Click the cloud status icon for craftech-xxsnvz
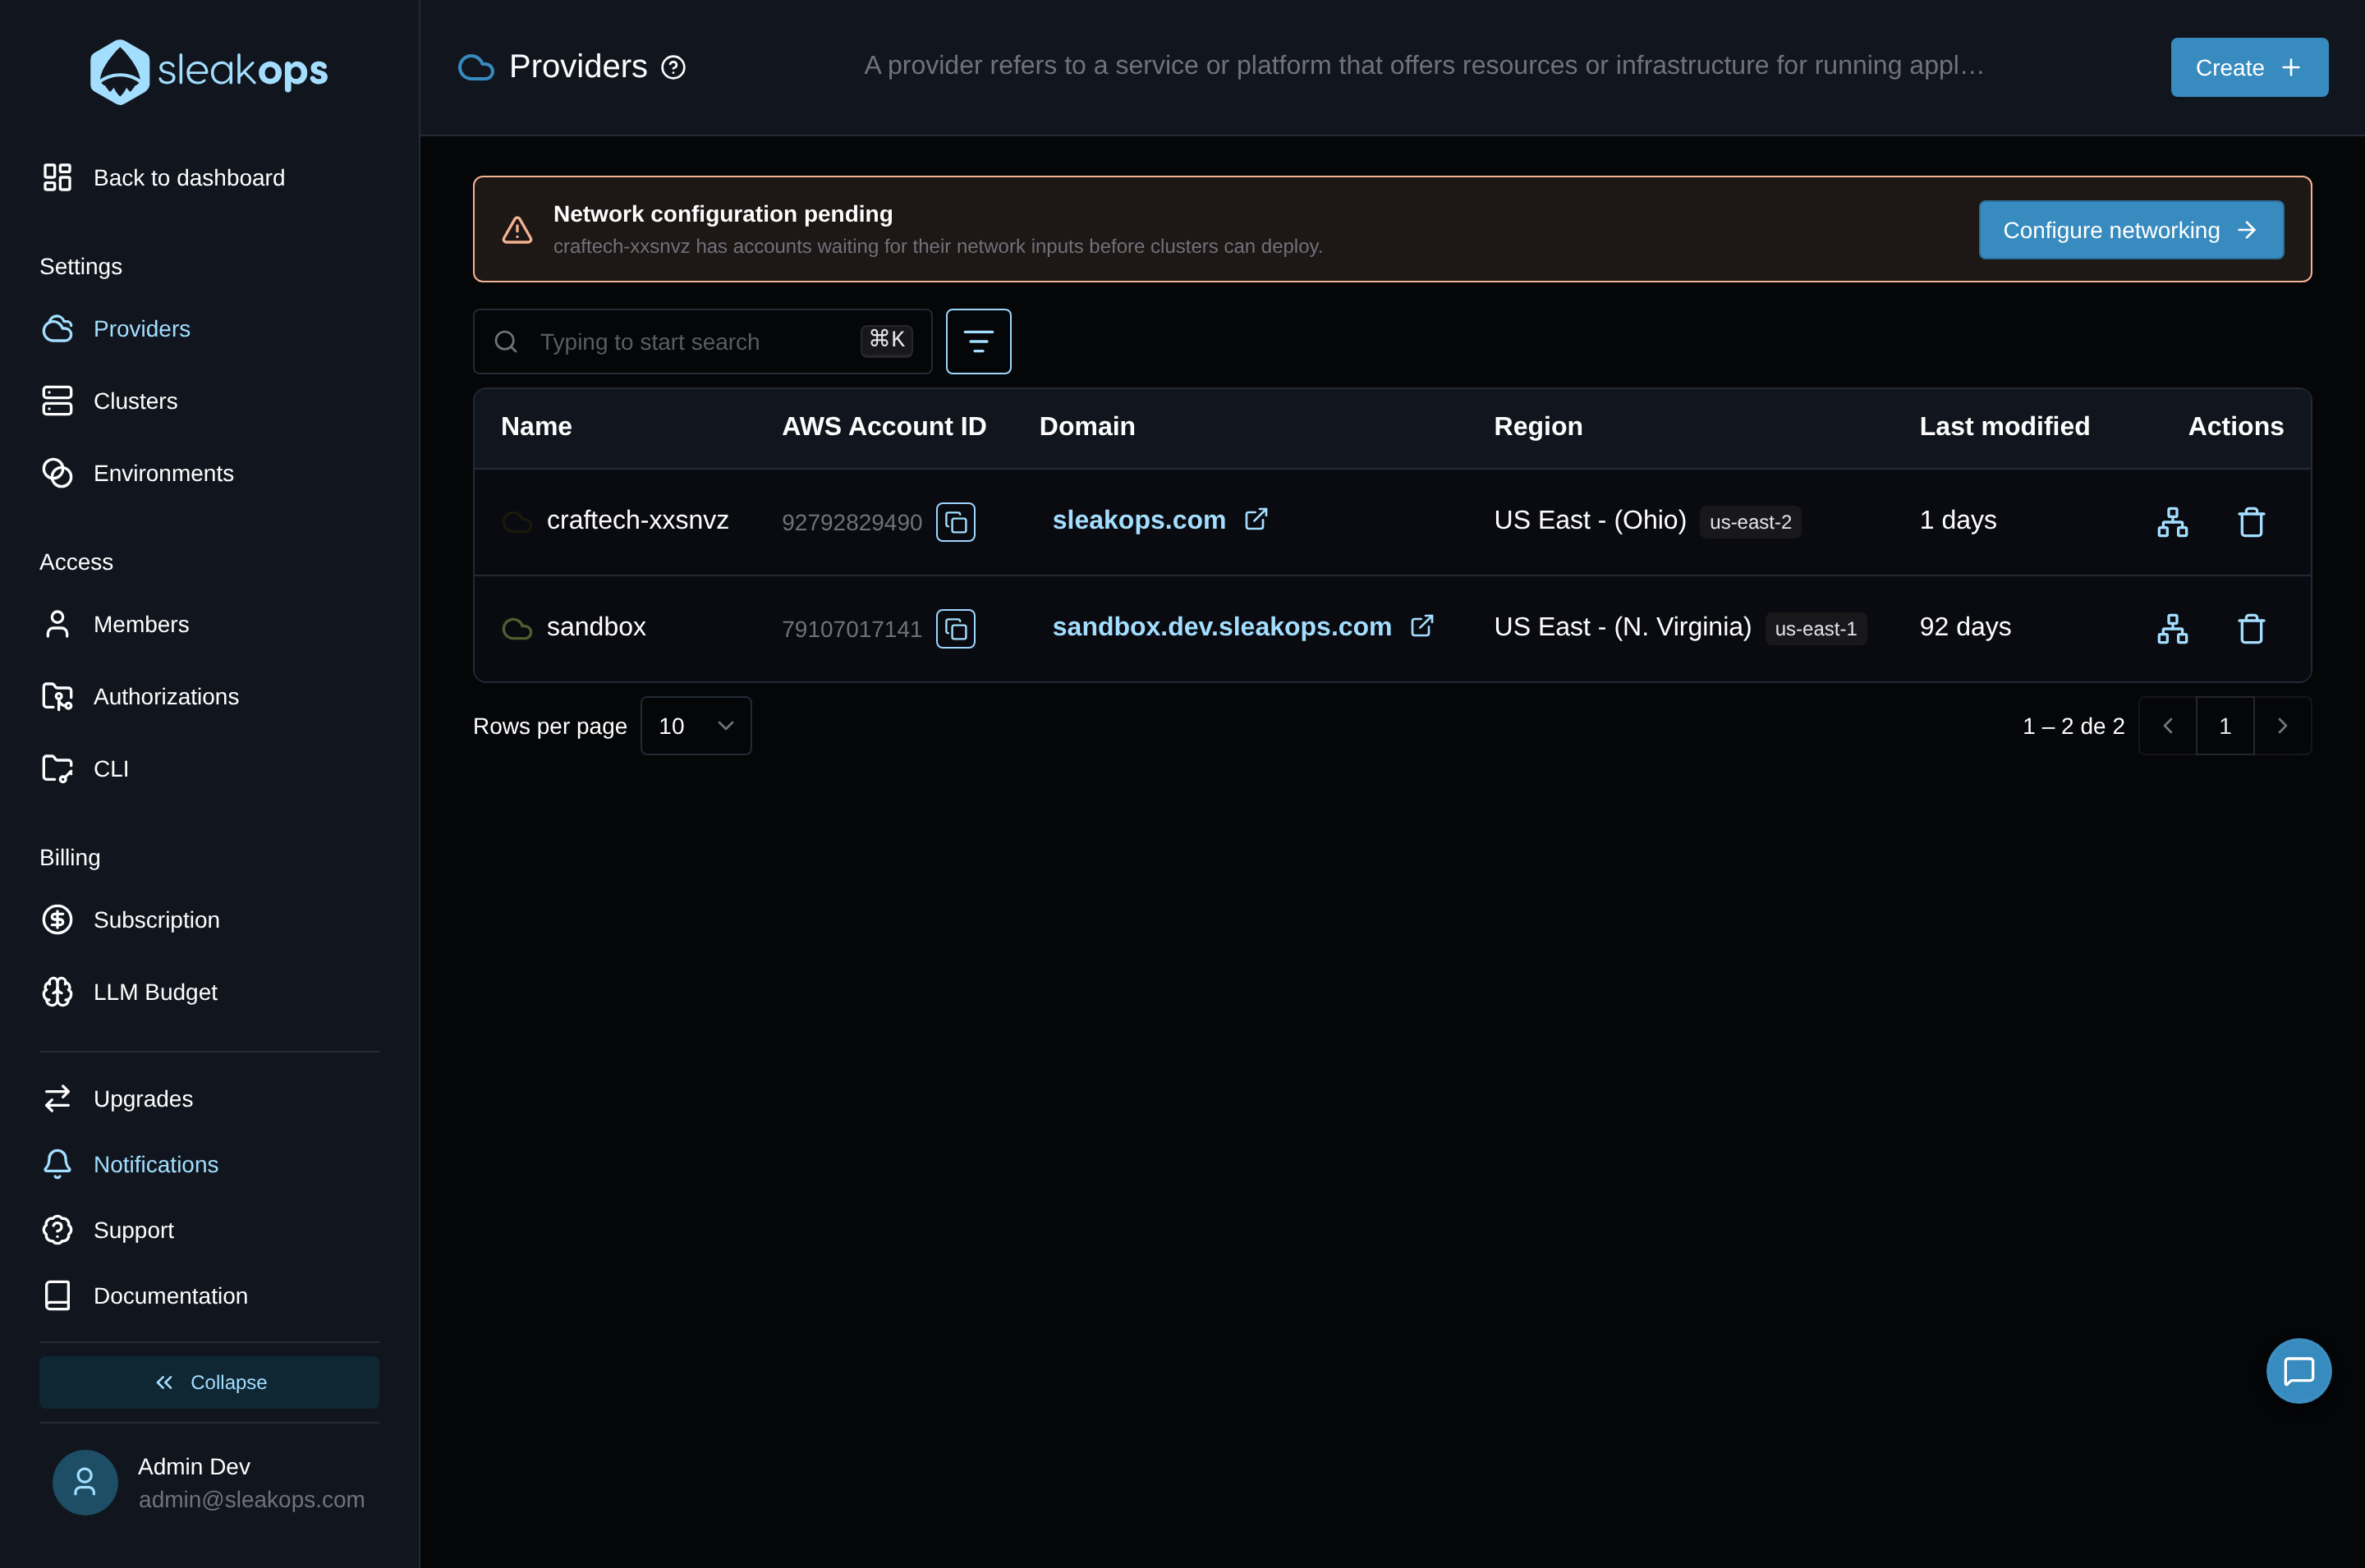The width and height of the screenshot is (2365, 1568). [517, 522]
